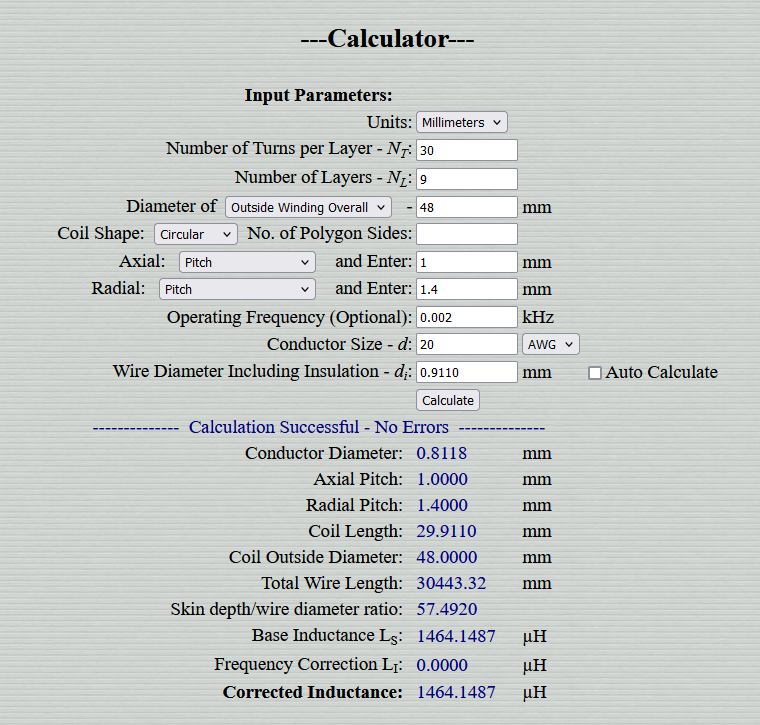The height and width of the screenshot is (725, 760).
Task: Click the No. of Polygon Sides field
Action: coord(466,235)
